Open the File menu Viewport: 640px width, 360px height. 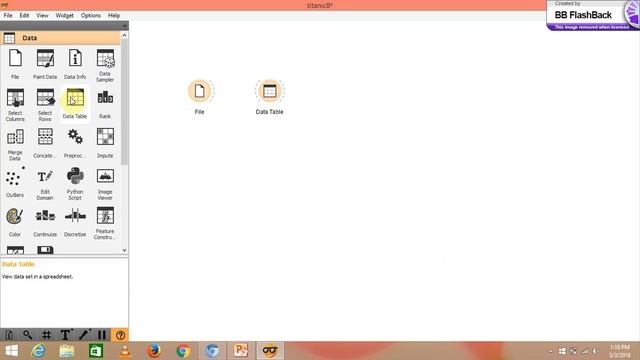click(8, 16)
